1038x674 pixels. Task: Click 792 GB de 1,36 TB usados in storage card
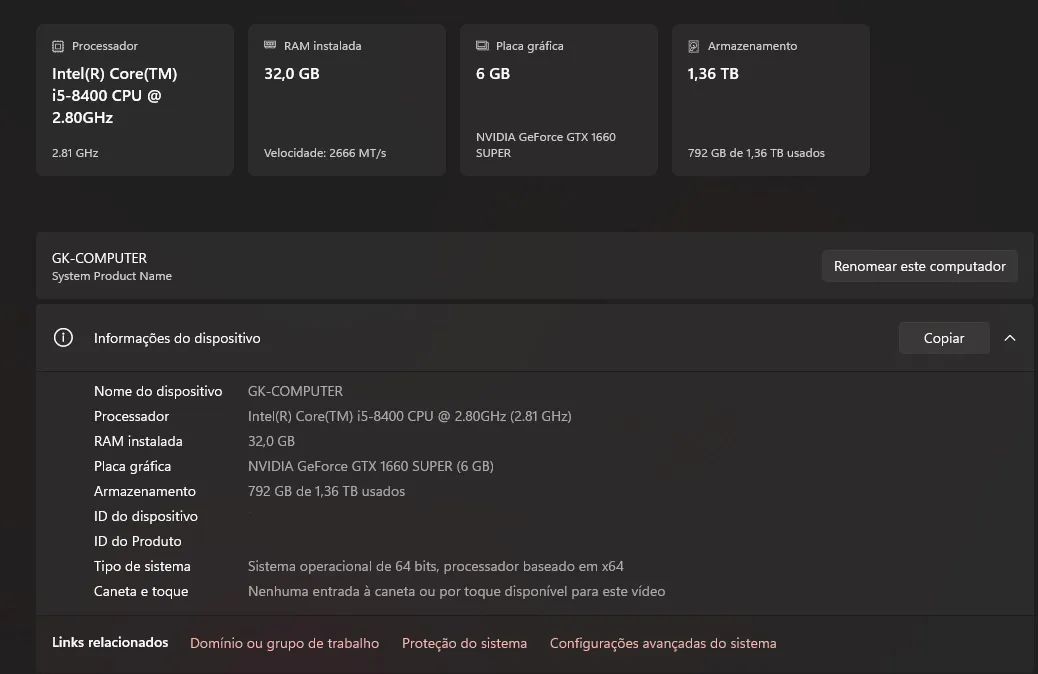tap(757, 153)
